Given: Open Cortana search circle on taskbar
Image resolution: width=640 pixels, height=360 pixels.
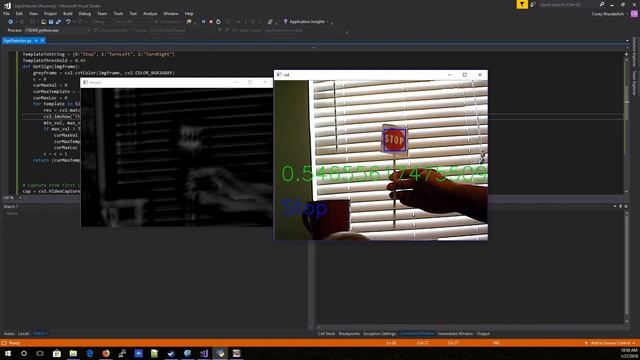Looking at the screenshot, I should 24,353.
